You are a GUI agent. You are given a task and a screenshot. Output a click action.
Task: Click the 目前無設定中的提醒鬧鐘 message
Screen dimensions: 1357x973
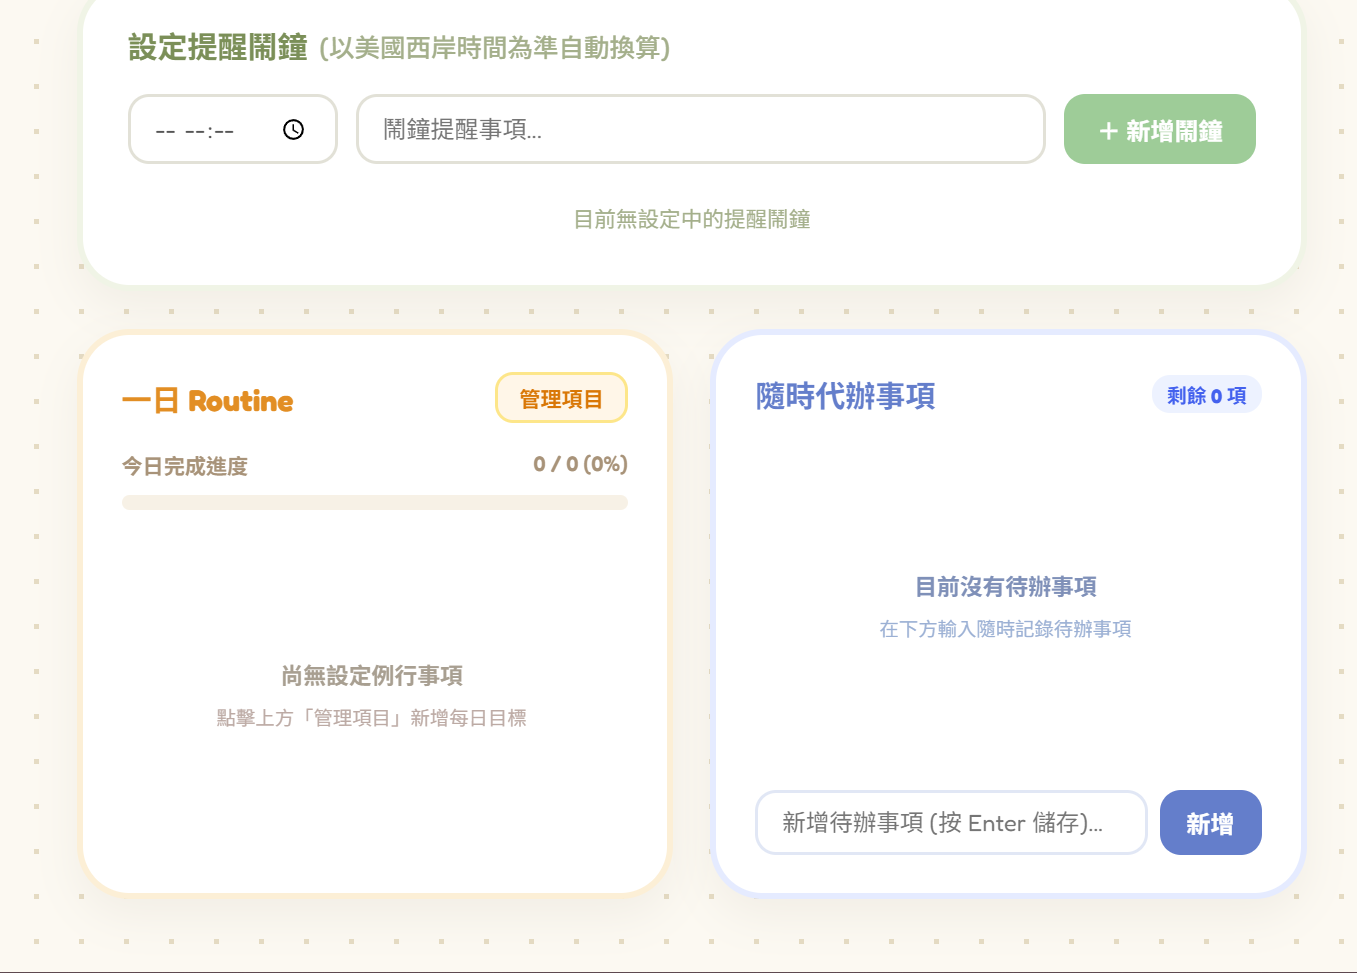pos(692,219)
